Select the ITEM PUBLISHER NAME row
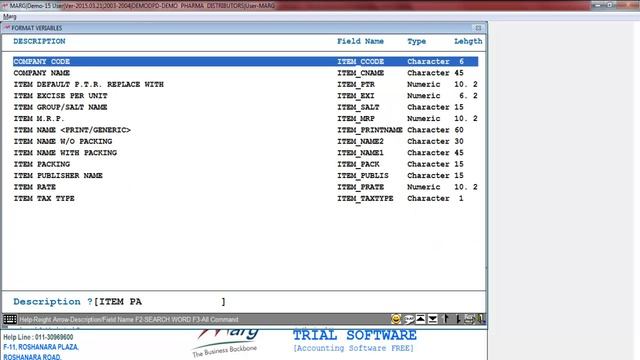Image resolution: width=640 pixels, height=360 pixels. click(x=245, y=176)
